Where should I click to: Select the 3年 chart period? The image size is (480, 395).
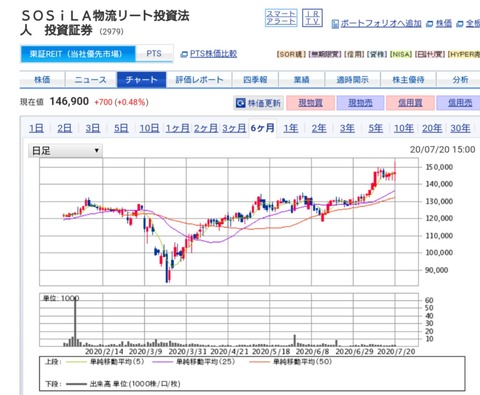(x=347, y=128)
